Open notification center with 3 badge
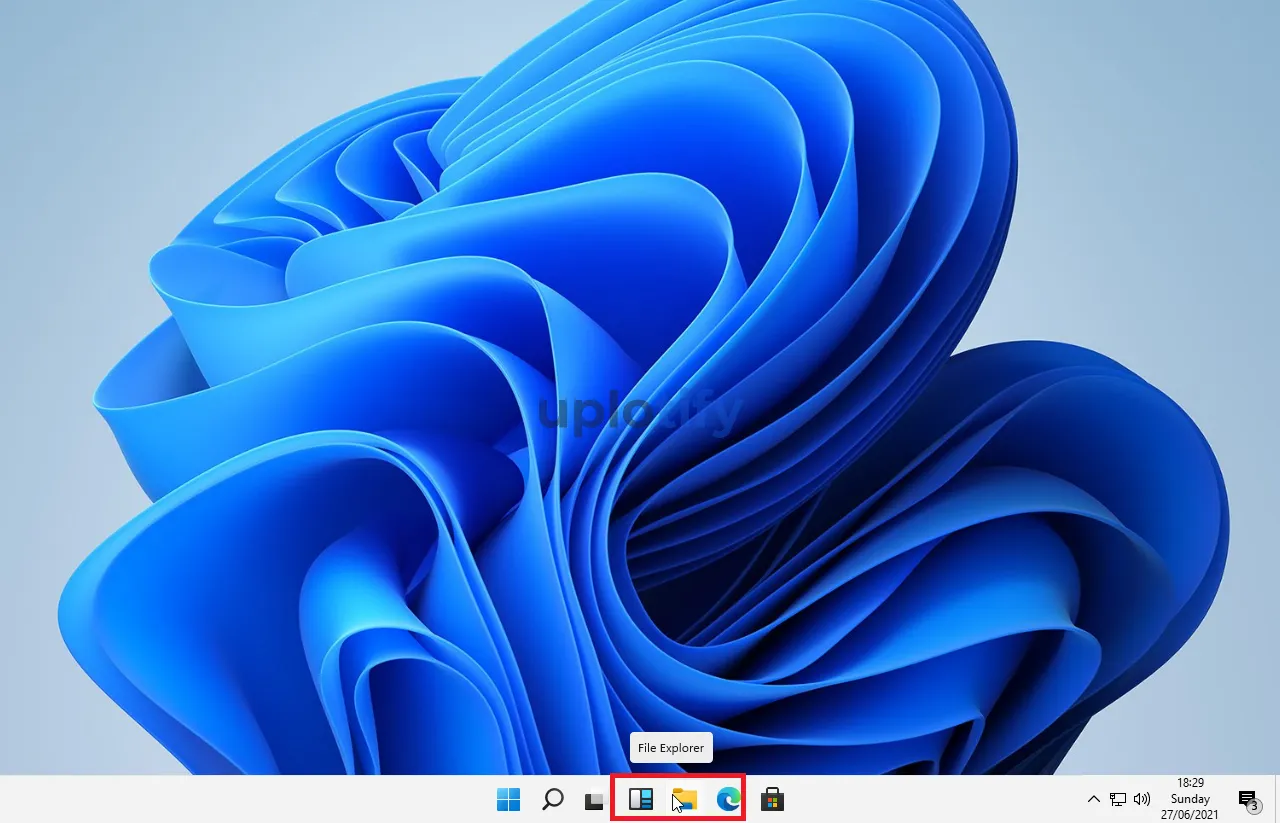1280x823 pixels. 1248,800
